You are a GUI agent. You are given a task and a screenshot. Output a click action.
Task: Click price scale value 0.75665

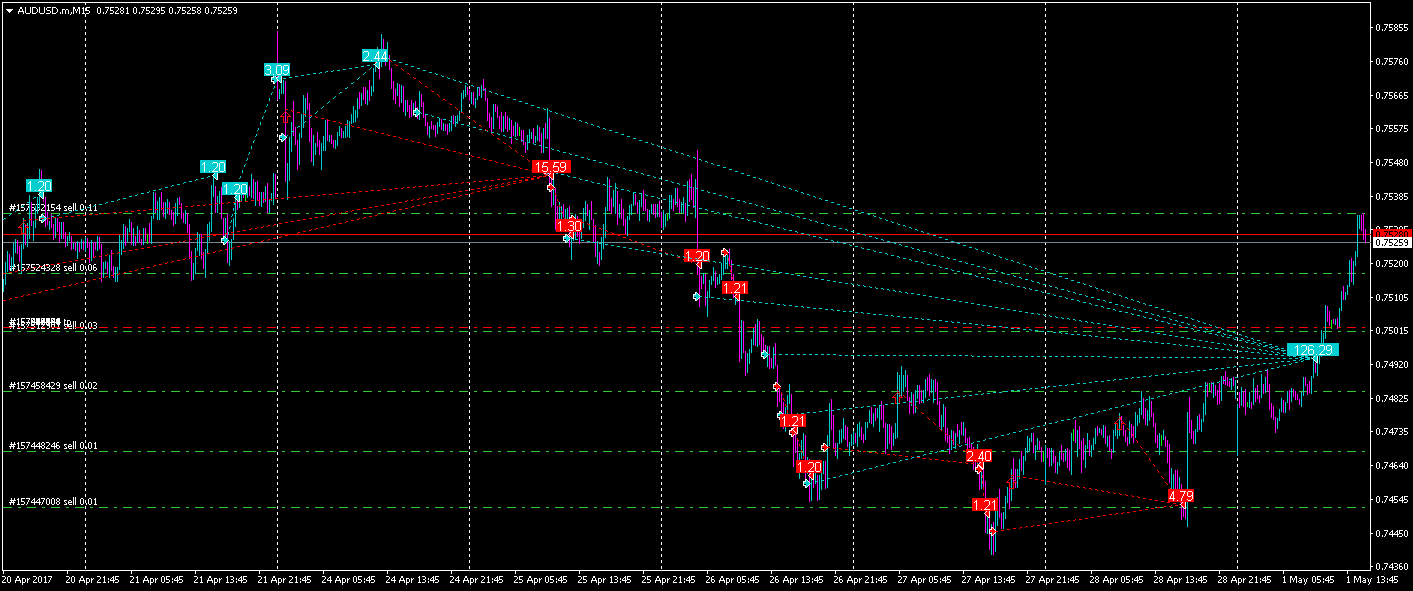point(1391,96)
